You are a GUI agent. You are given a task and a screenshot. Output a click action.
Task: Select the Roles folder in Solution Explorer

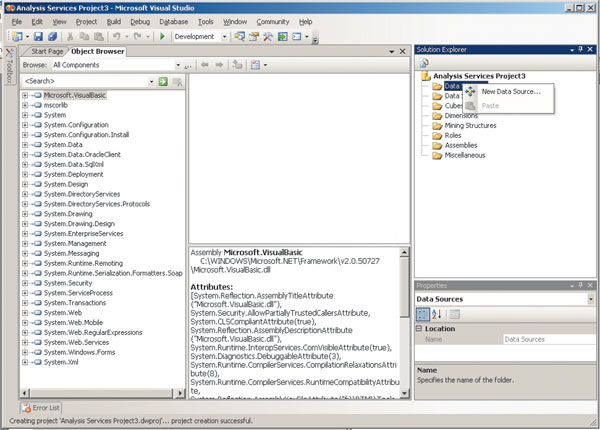point(453,135)
